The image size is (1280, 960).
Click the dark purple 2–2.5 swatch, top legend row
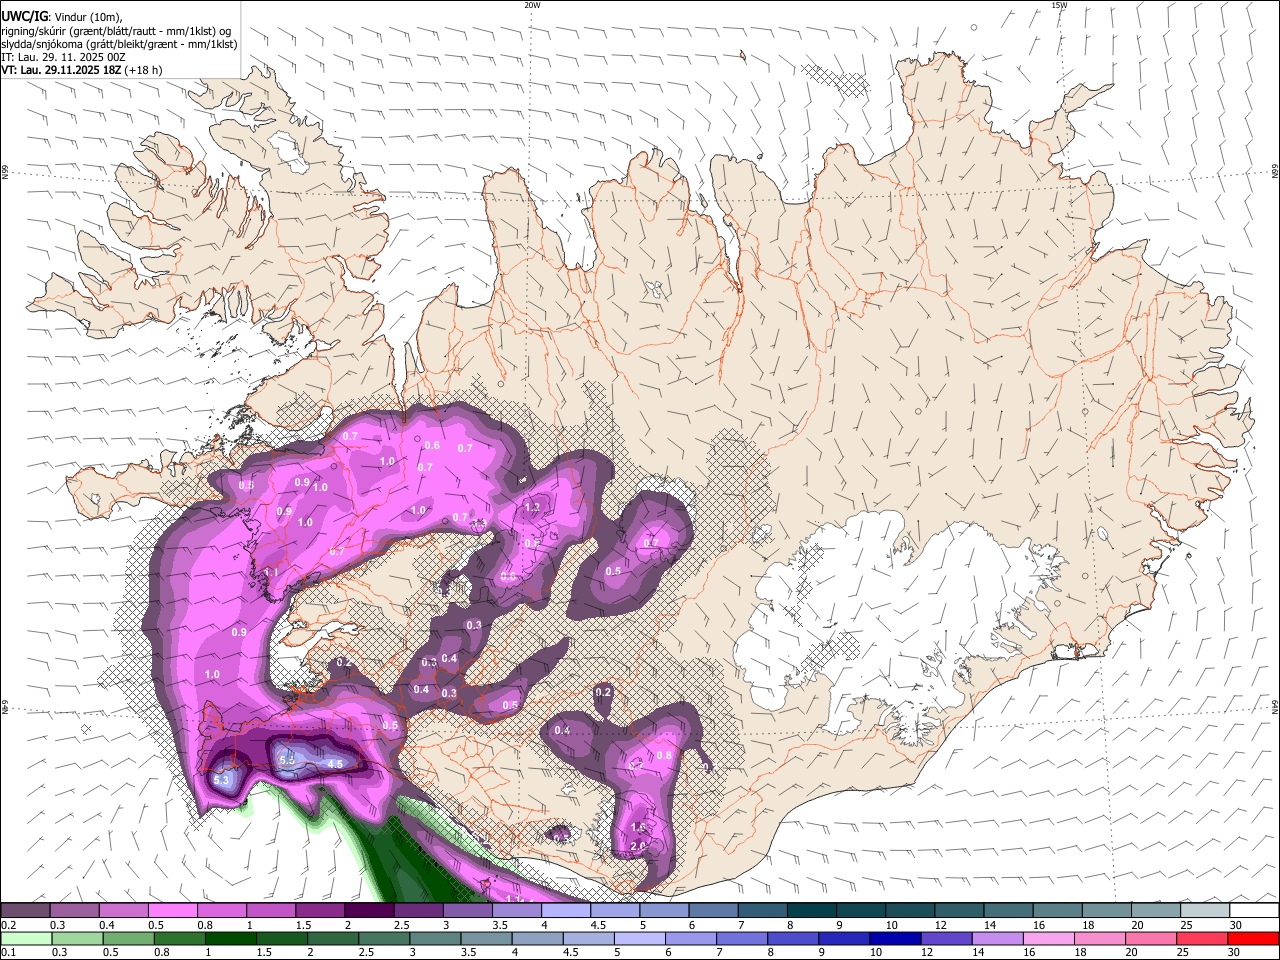click(x=369, y=911)
